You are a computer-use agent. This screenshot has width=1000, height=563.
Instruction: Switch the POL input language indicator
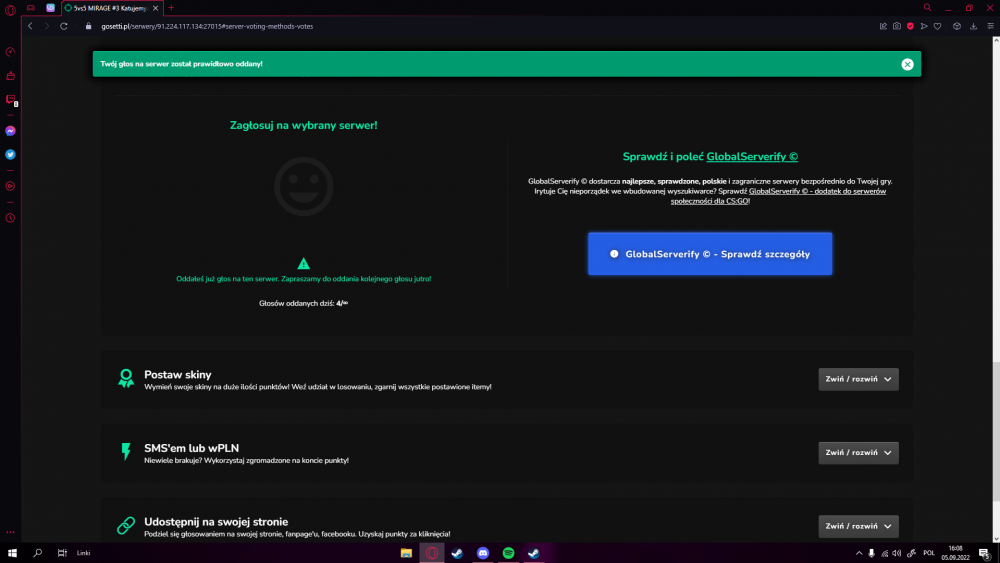coord(929,553)
